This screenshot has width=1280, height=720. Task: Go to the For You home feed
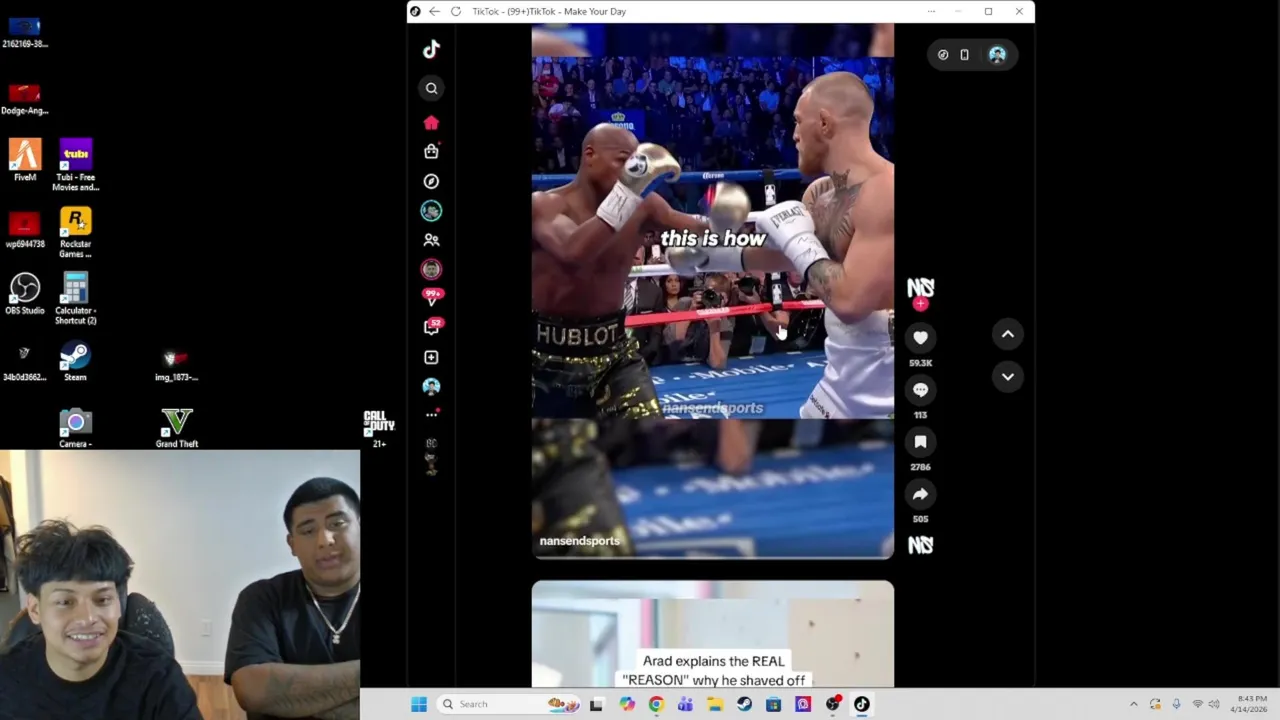(431, 123)
